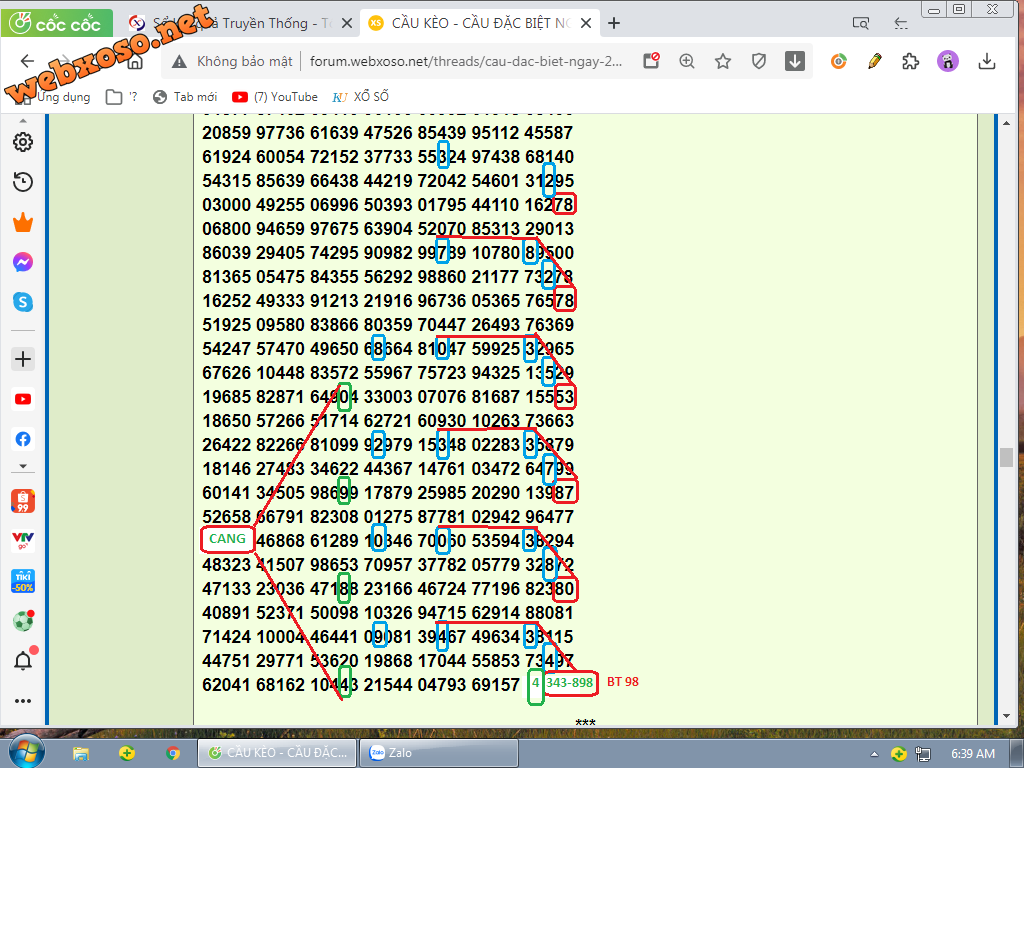Open Facebook sidebar shortcut
This screenshot has height=952, width=1036.
[22, 439]
